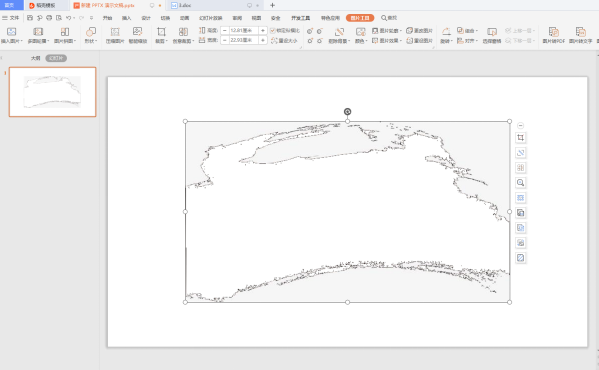Switch the left panel to 幻灯片 (Slides) view
The width and height of the screenshot is (599, 370).
click(56, 58)
